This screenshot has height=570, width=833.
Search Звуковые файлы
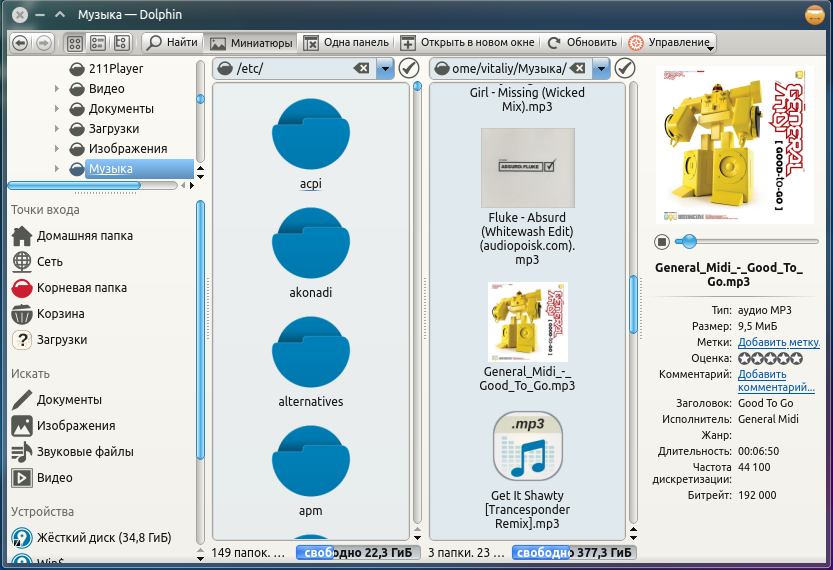tap(72, 452)
